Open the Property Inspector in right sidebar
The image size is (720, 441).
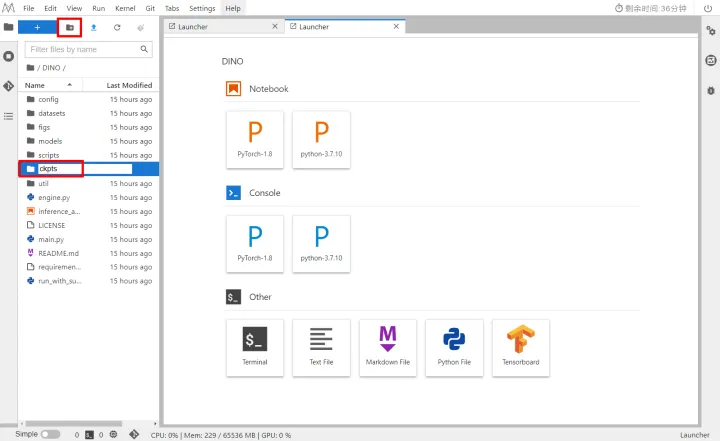click(x=710, y=32)
